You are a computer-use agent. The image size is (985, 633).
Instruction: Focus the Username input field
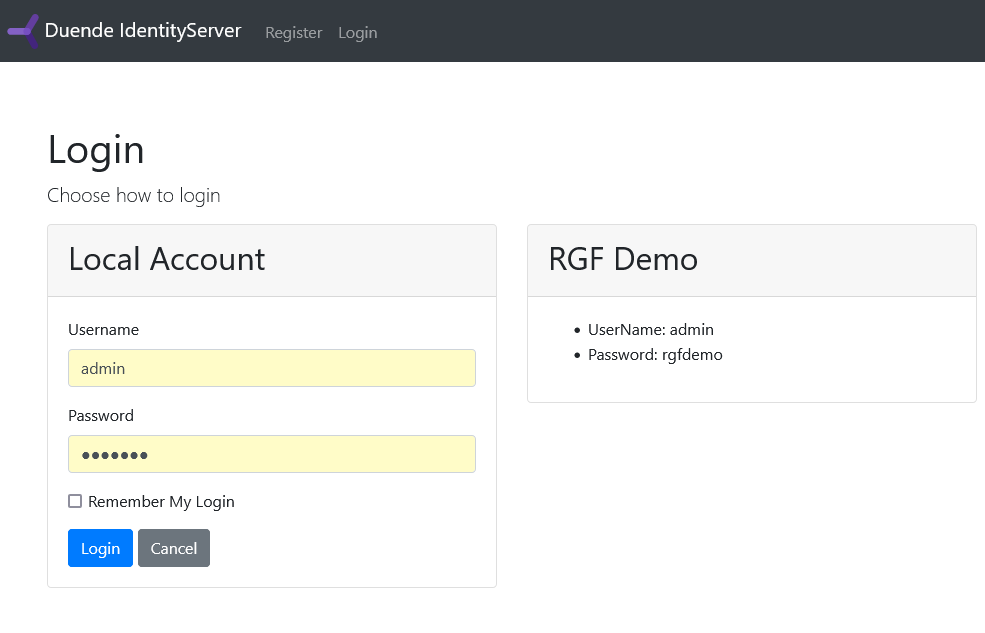pos(271,368)
